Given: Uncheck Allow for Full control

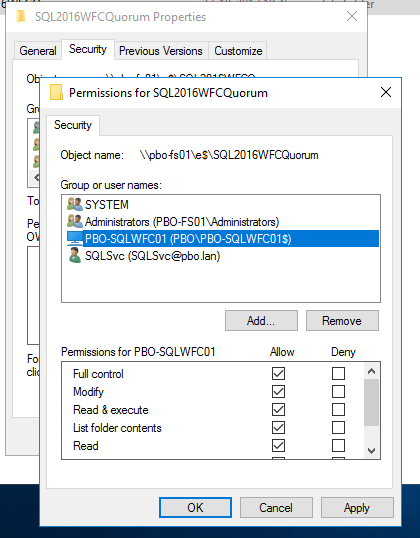Looking at the screenshot, I should tap(278, 373).
